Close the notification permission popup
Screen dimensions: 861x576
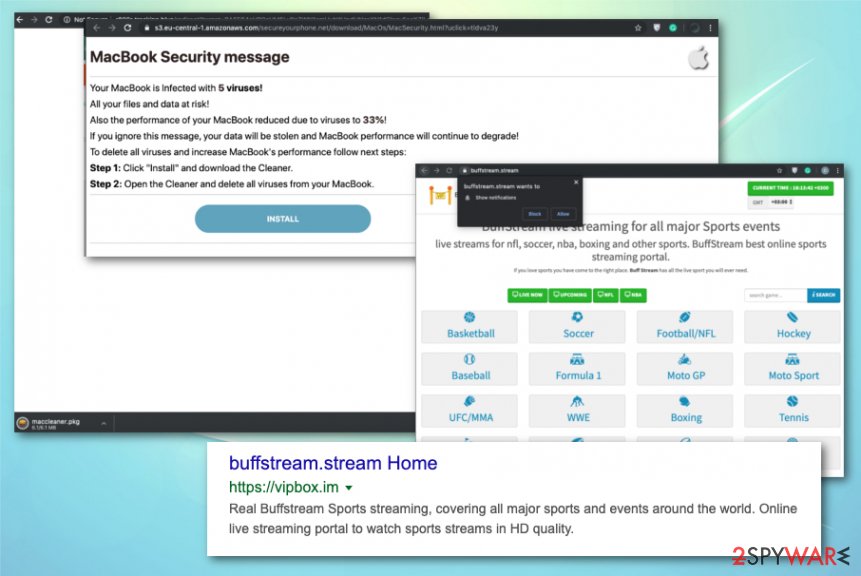pos(576,182)
